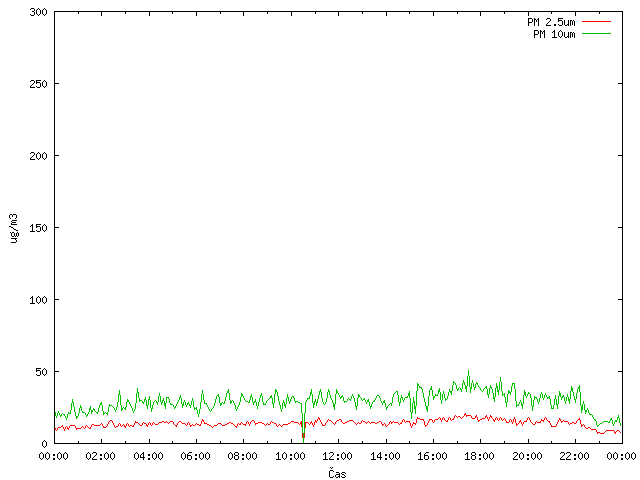Click the x-axis time label 20:00

(527, 456)
